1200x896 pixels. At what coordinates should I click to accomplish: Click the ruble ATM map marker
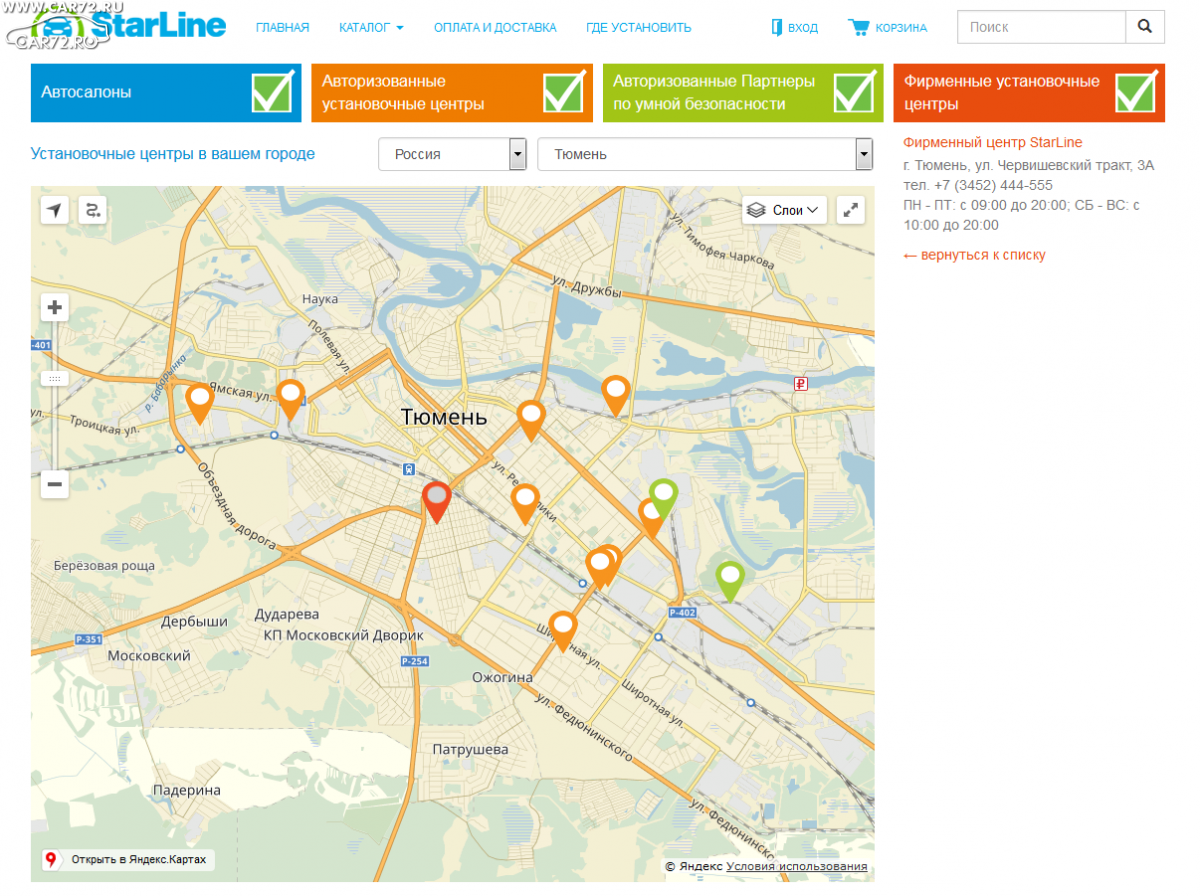point(800,384)
